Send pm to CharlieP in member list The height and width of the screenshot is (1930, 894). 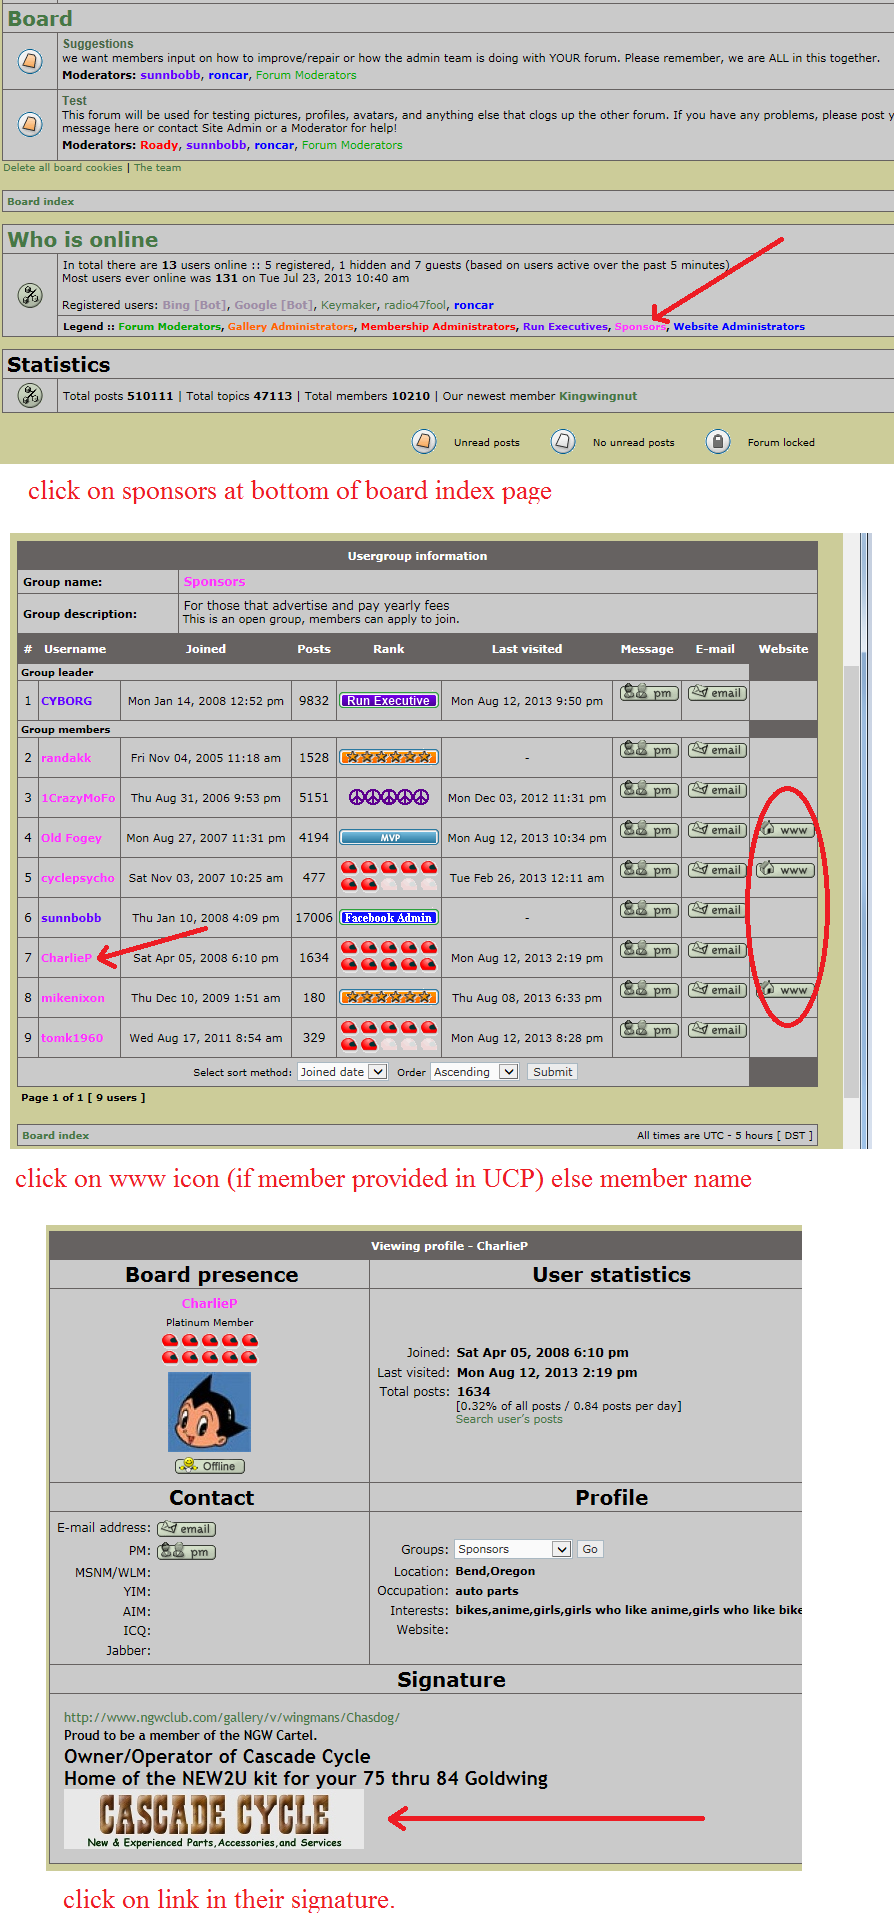pyautogui.click(x=649, y=950)
